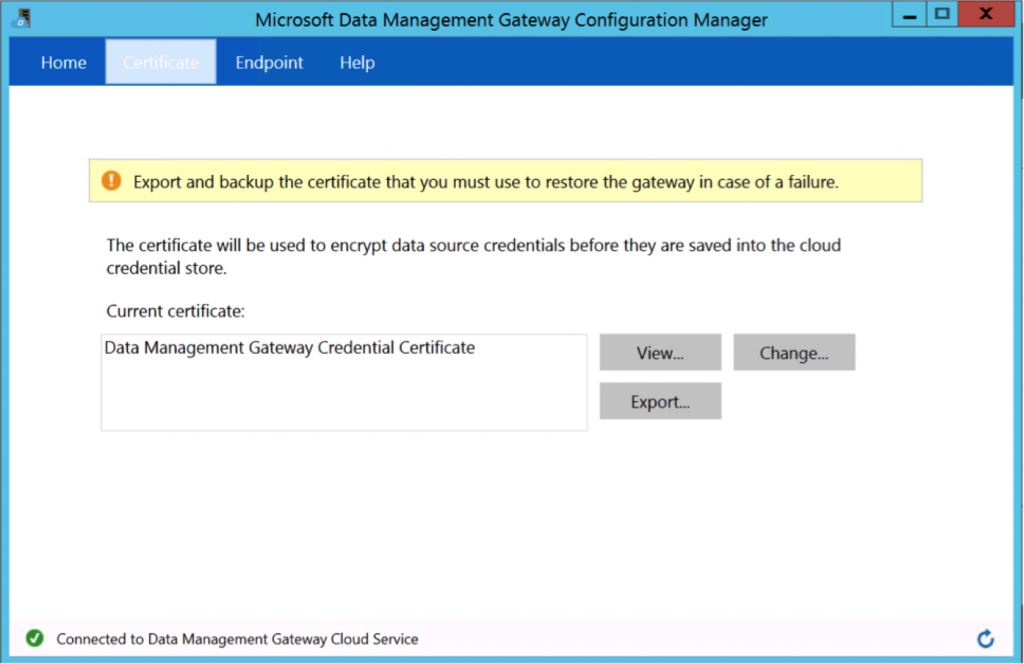Click the gateway app icon in title bar

20,18
